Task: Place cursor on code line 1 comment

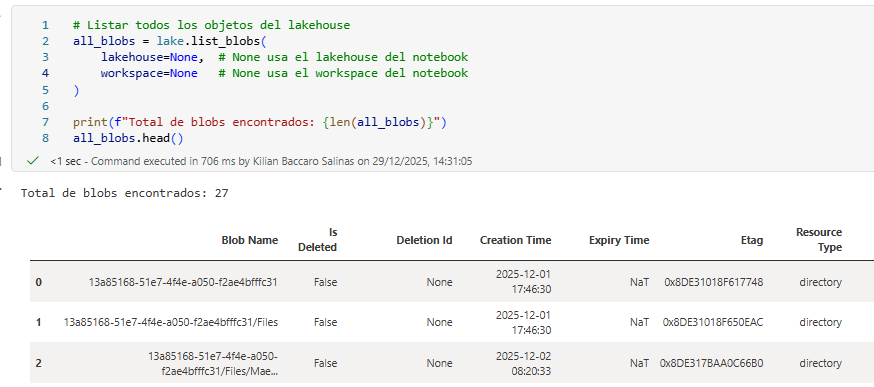Action: [211, 25]
